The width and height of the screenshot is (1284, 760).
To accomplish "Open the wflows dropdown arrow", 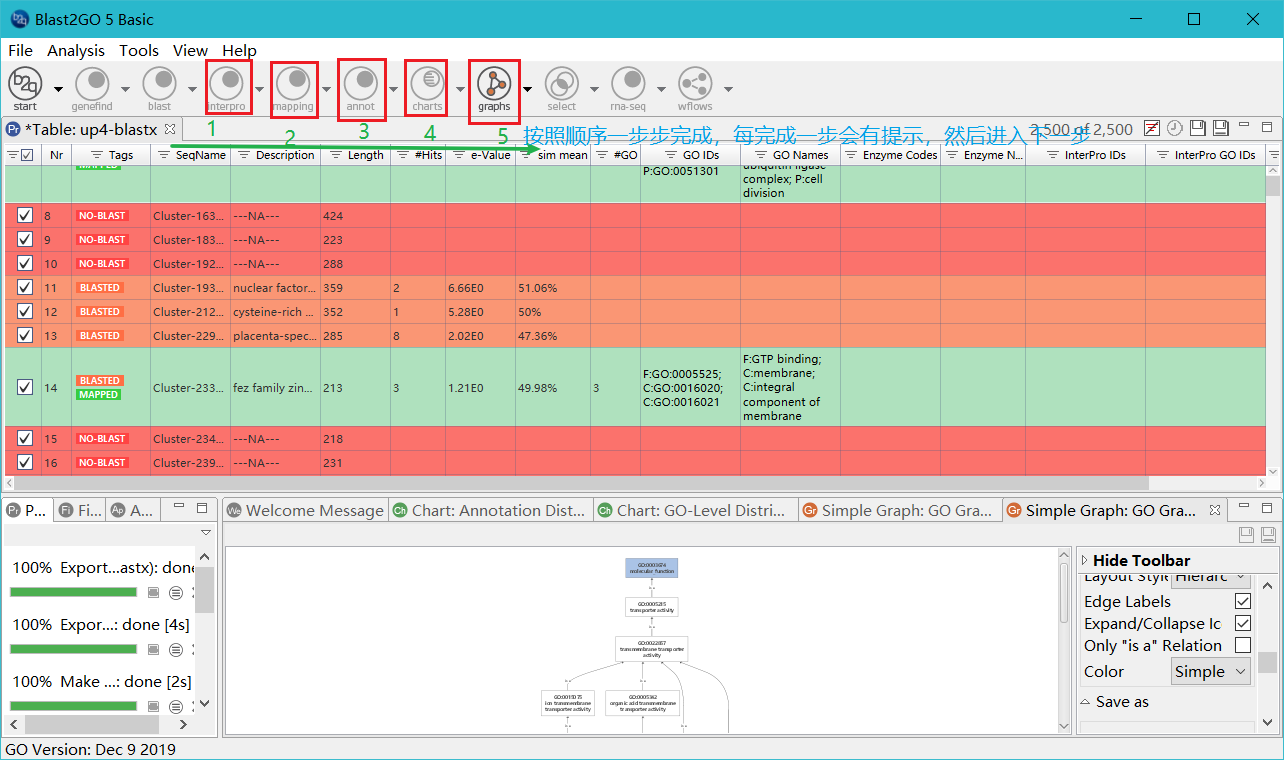I will pos(728,89).
